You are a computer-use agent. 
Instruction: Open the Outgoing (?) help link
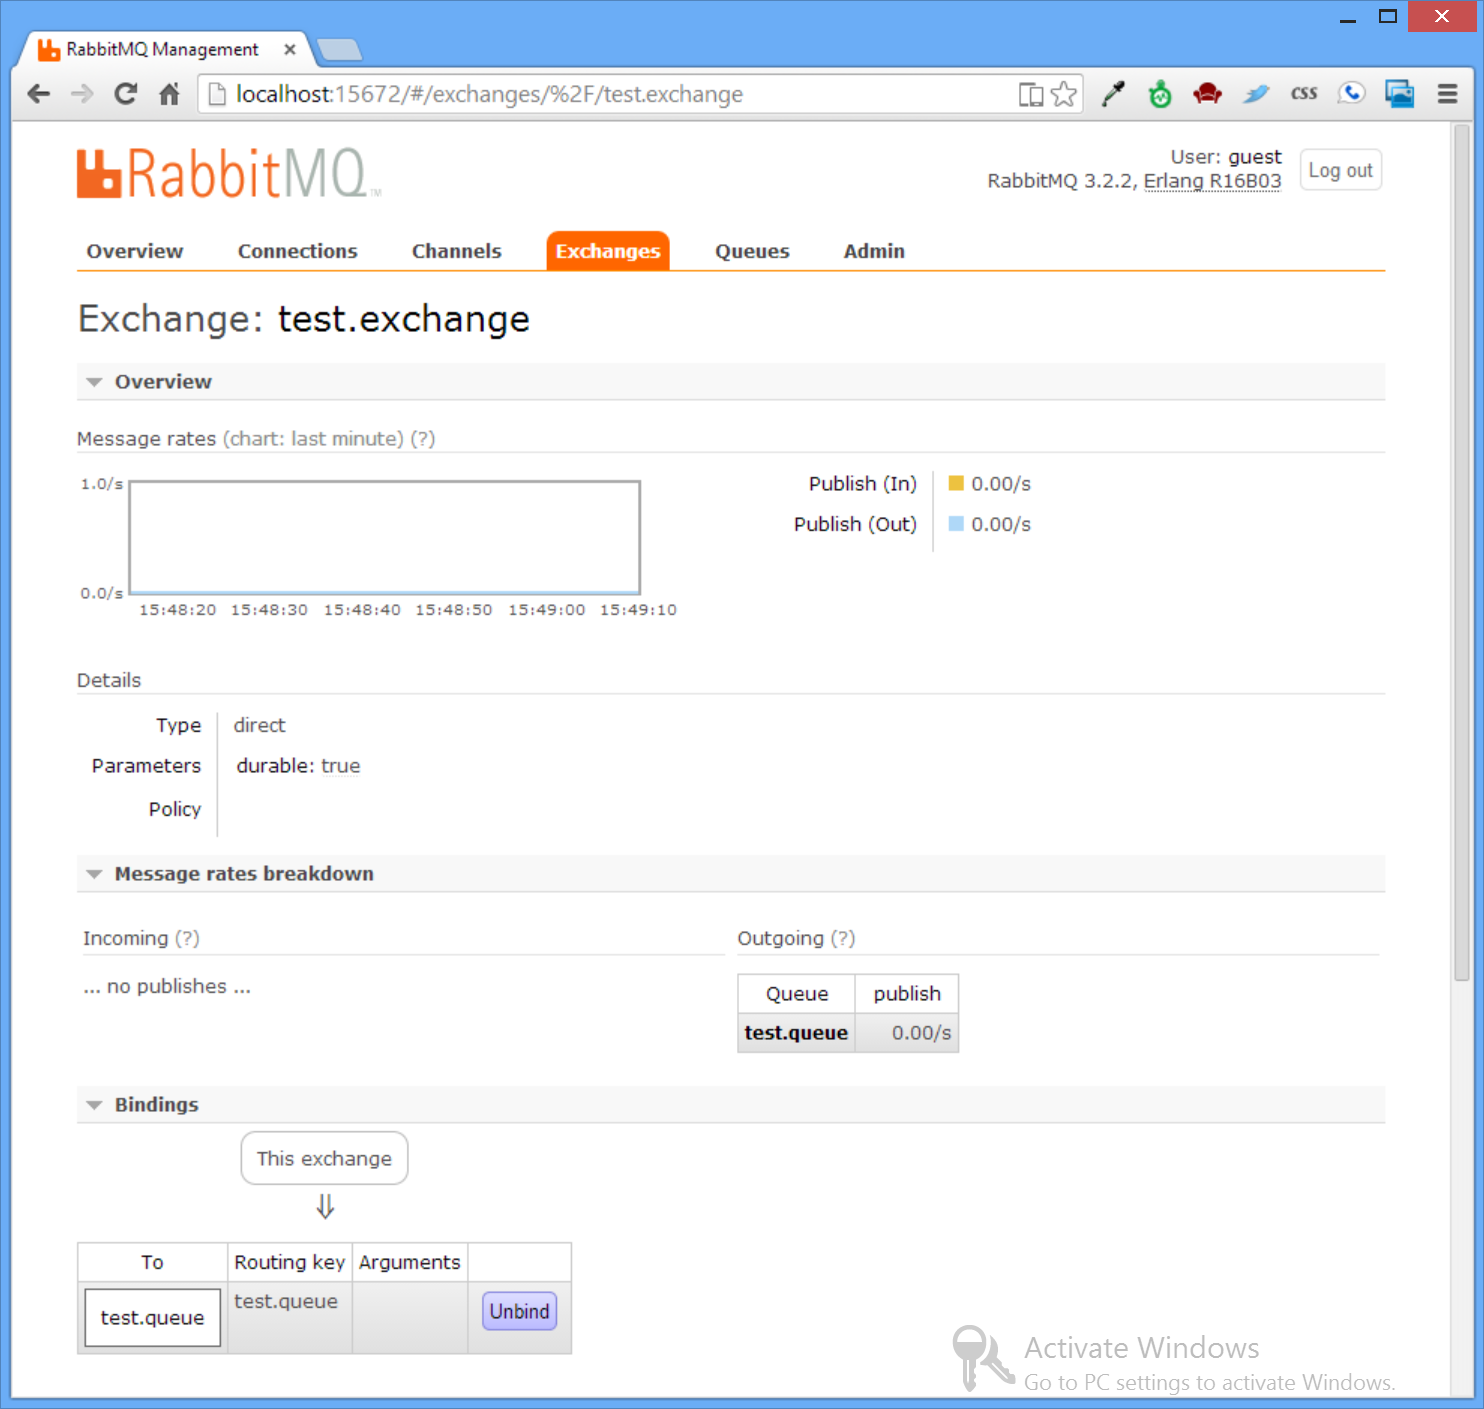point(843,938)
